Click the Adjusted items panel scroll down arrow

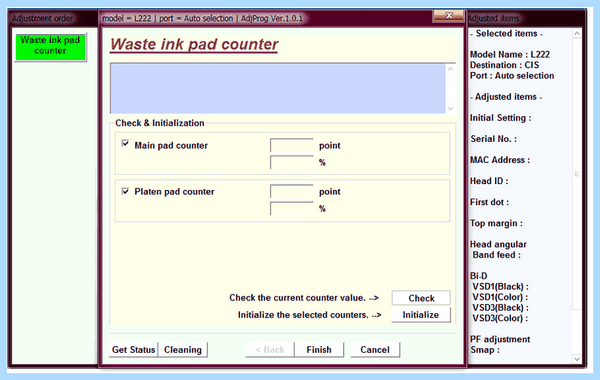coord(577,359)
